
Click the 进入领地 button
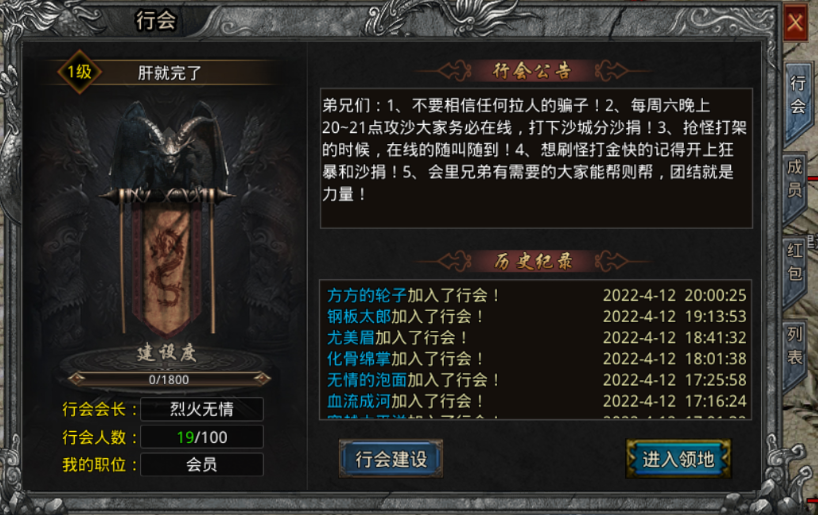click(x=678, y=459)
